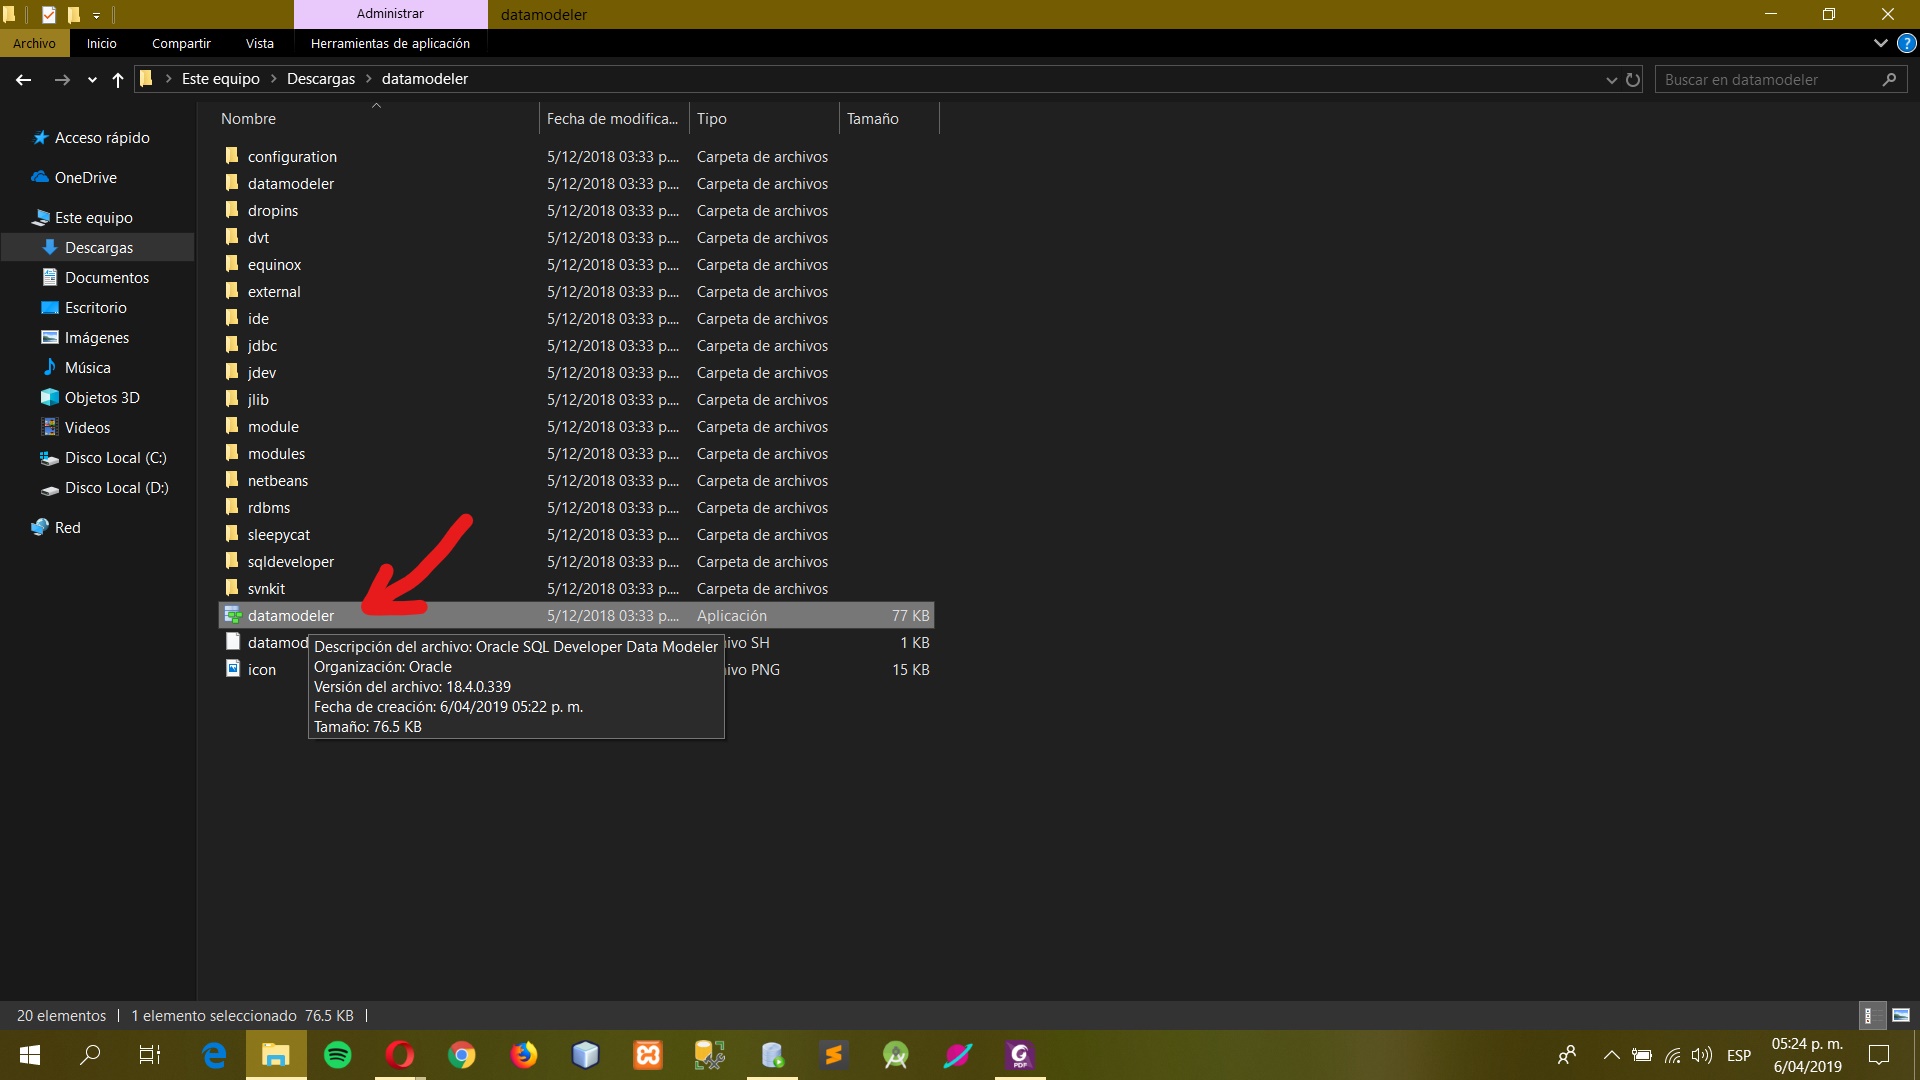The width and height of the screenshot is (1920, 1080).
Task: Switch to large icons view layout
Action: (1901, 1015)
